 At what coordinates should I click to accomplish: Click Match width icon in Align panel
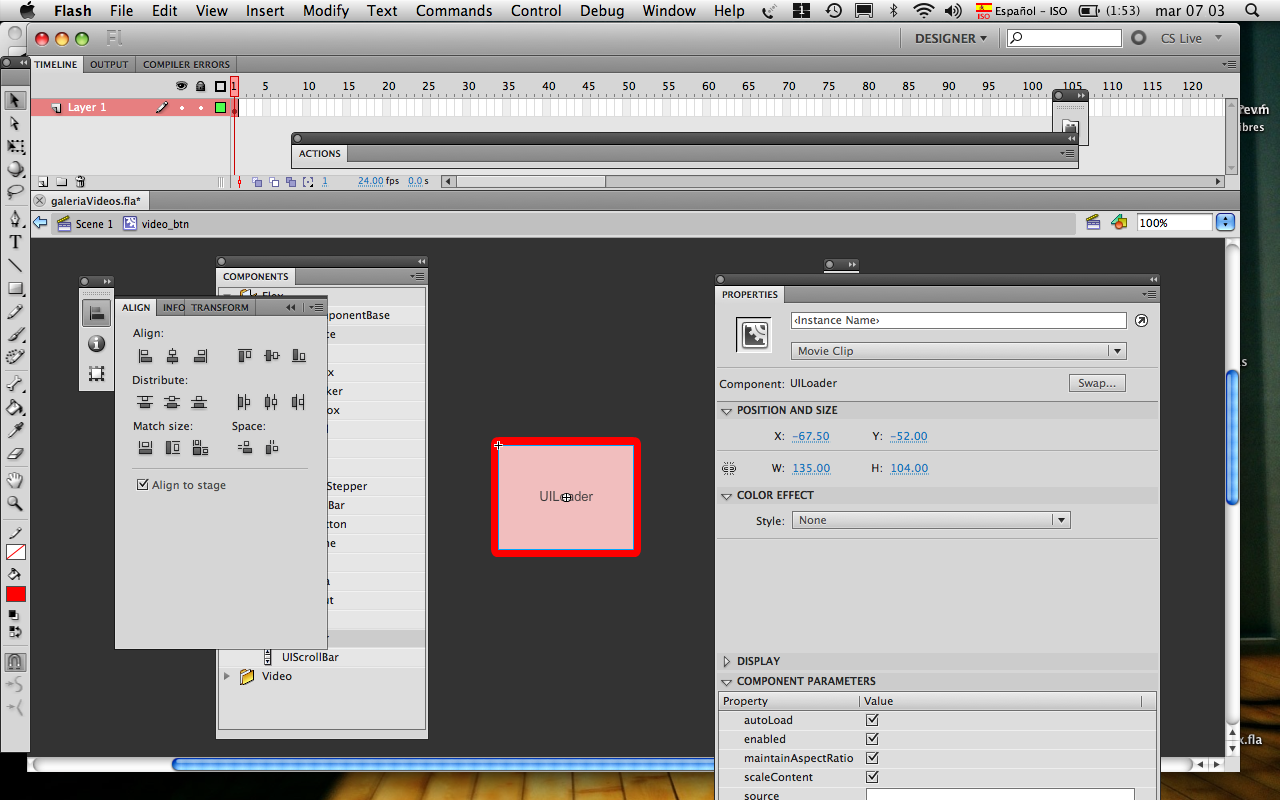[x=145, y=448]
